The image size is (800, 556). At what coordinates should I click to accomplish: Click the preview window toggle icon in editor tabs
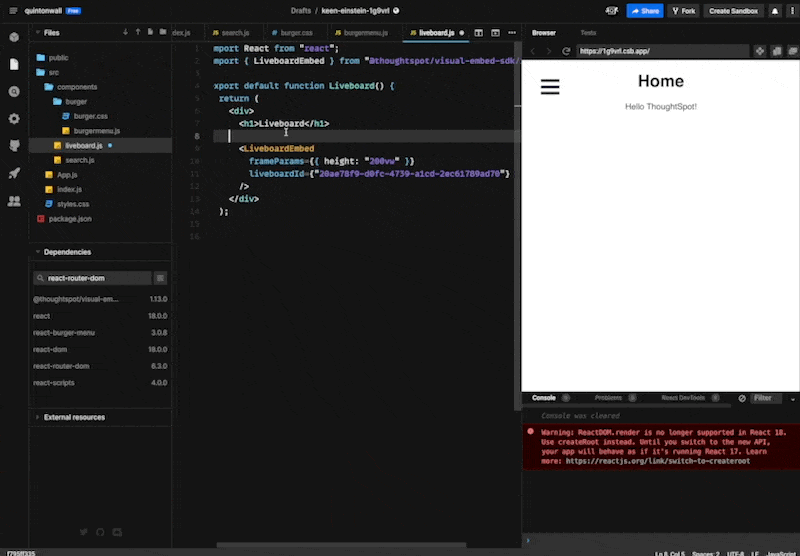(x=495, y=33)
